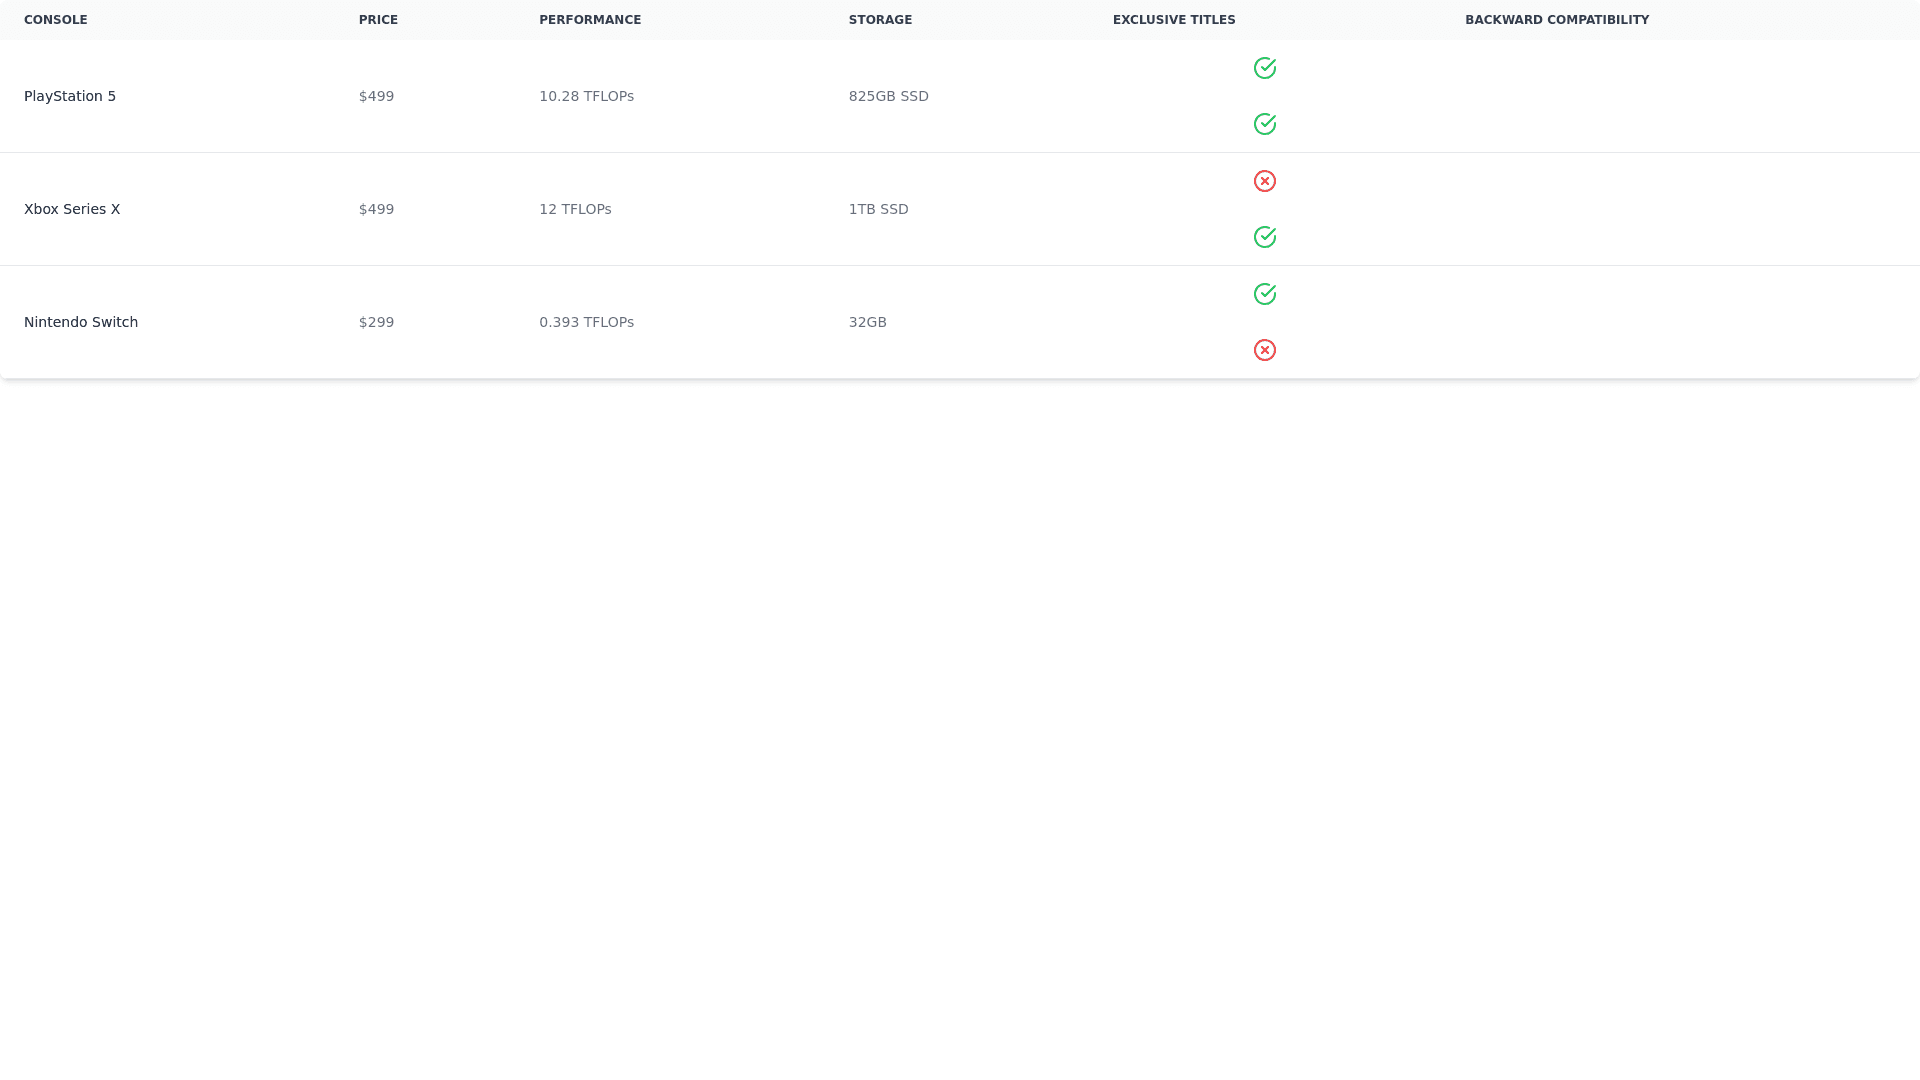This screenshot has height=1080, width=1920.
Task: Click the 1TB SSD storage value
Action: click(x=878, y=209)
